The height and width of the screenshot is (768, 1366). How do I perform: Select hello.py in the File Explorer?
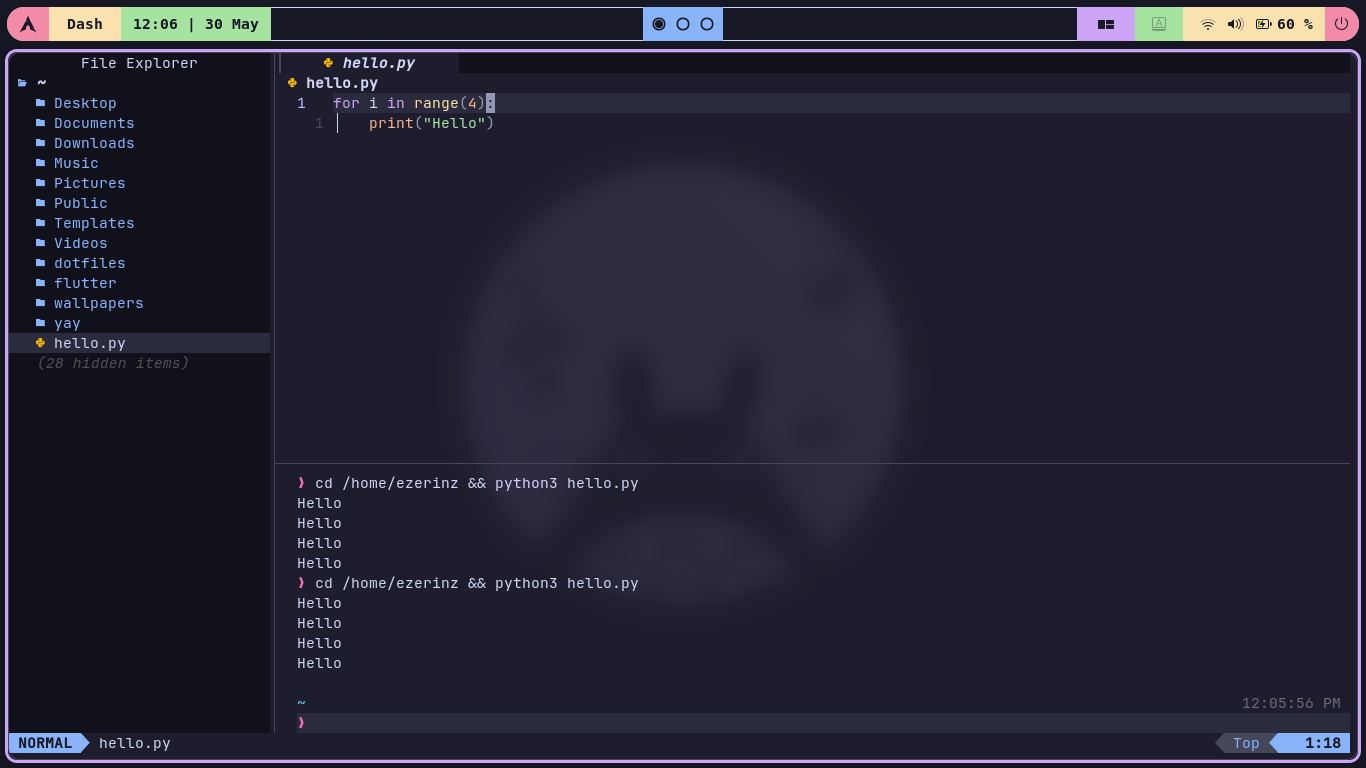tap(90, 343)
